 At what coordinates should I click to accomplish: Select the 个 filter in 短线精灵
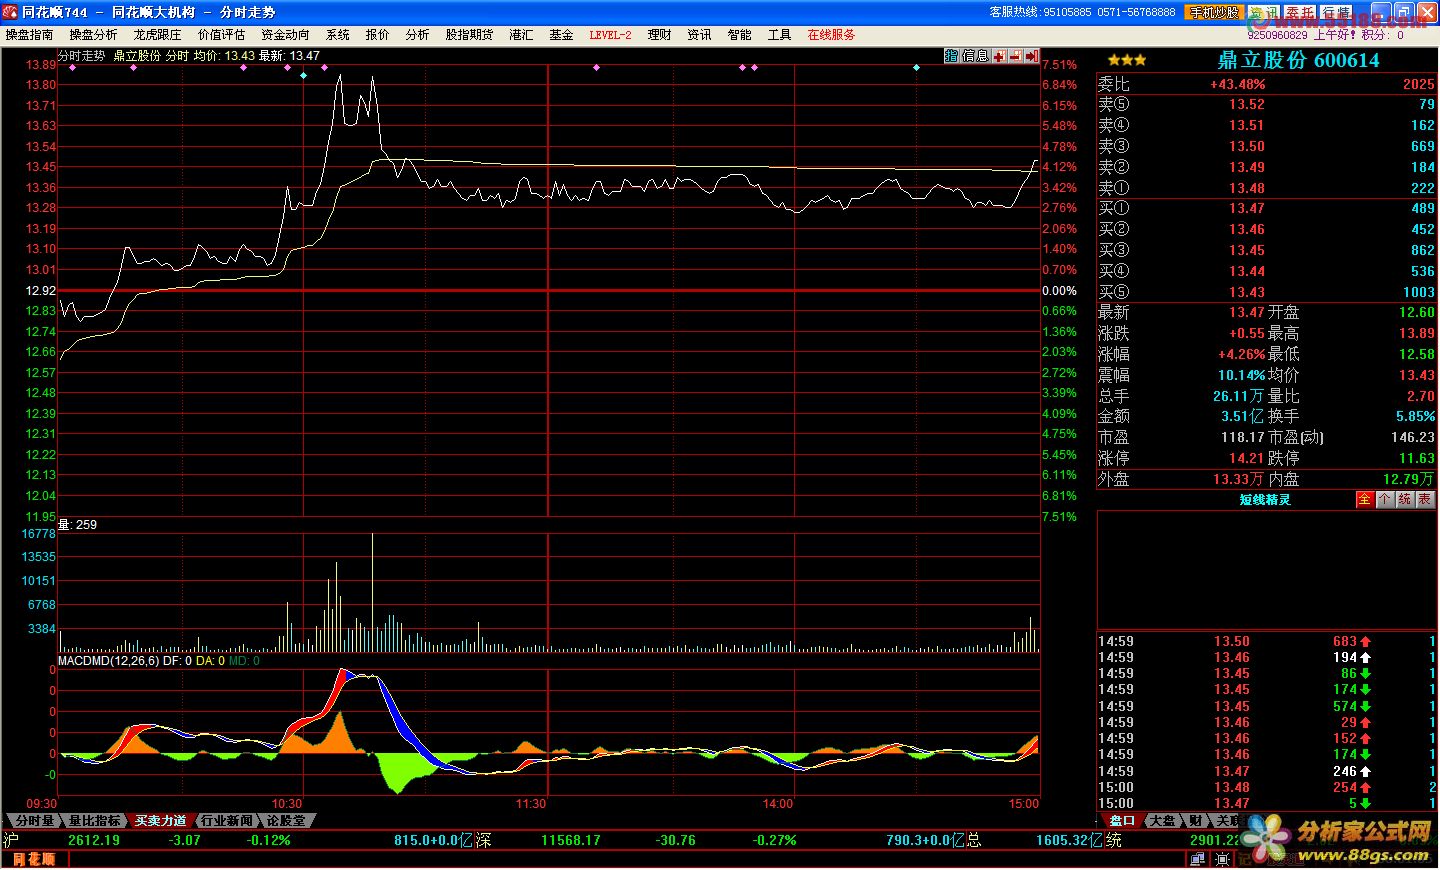[1385, 499]
